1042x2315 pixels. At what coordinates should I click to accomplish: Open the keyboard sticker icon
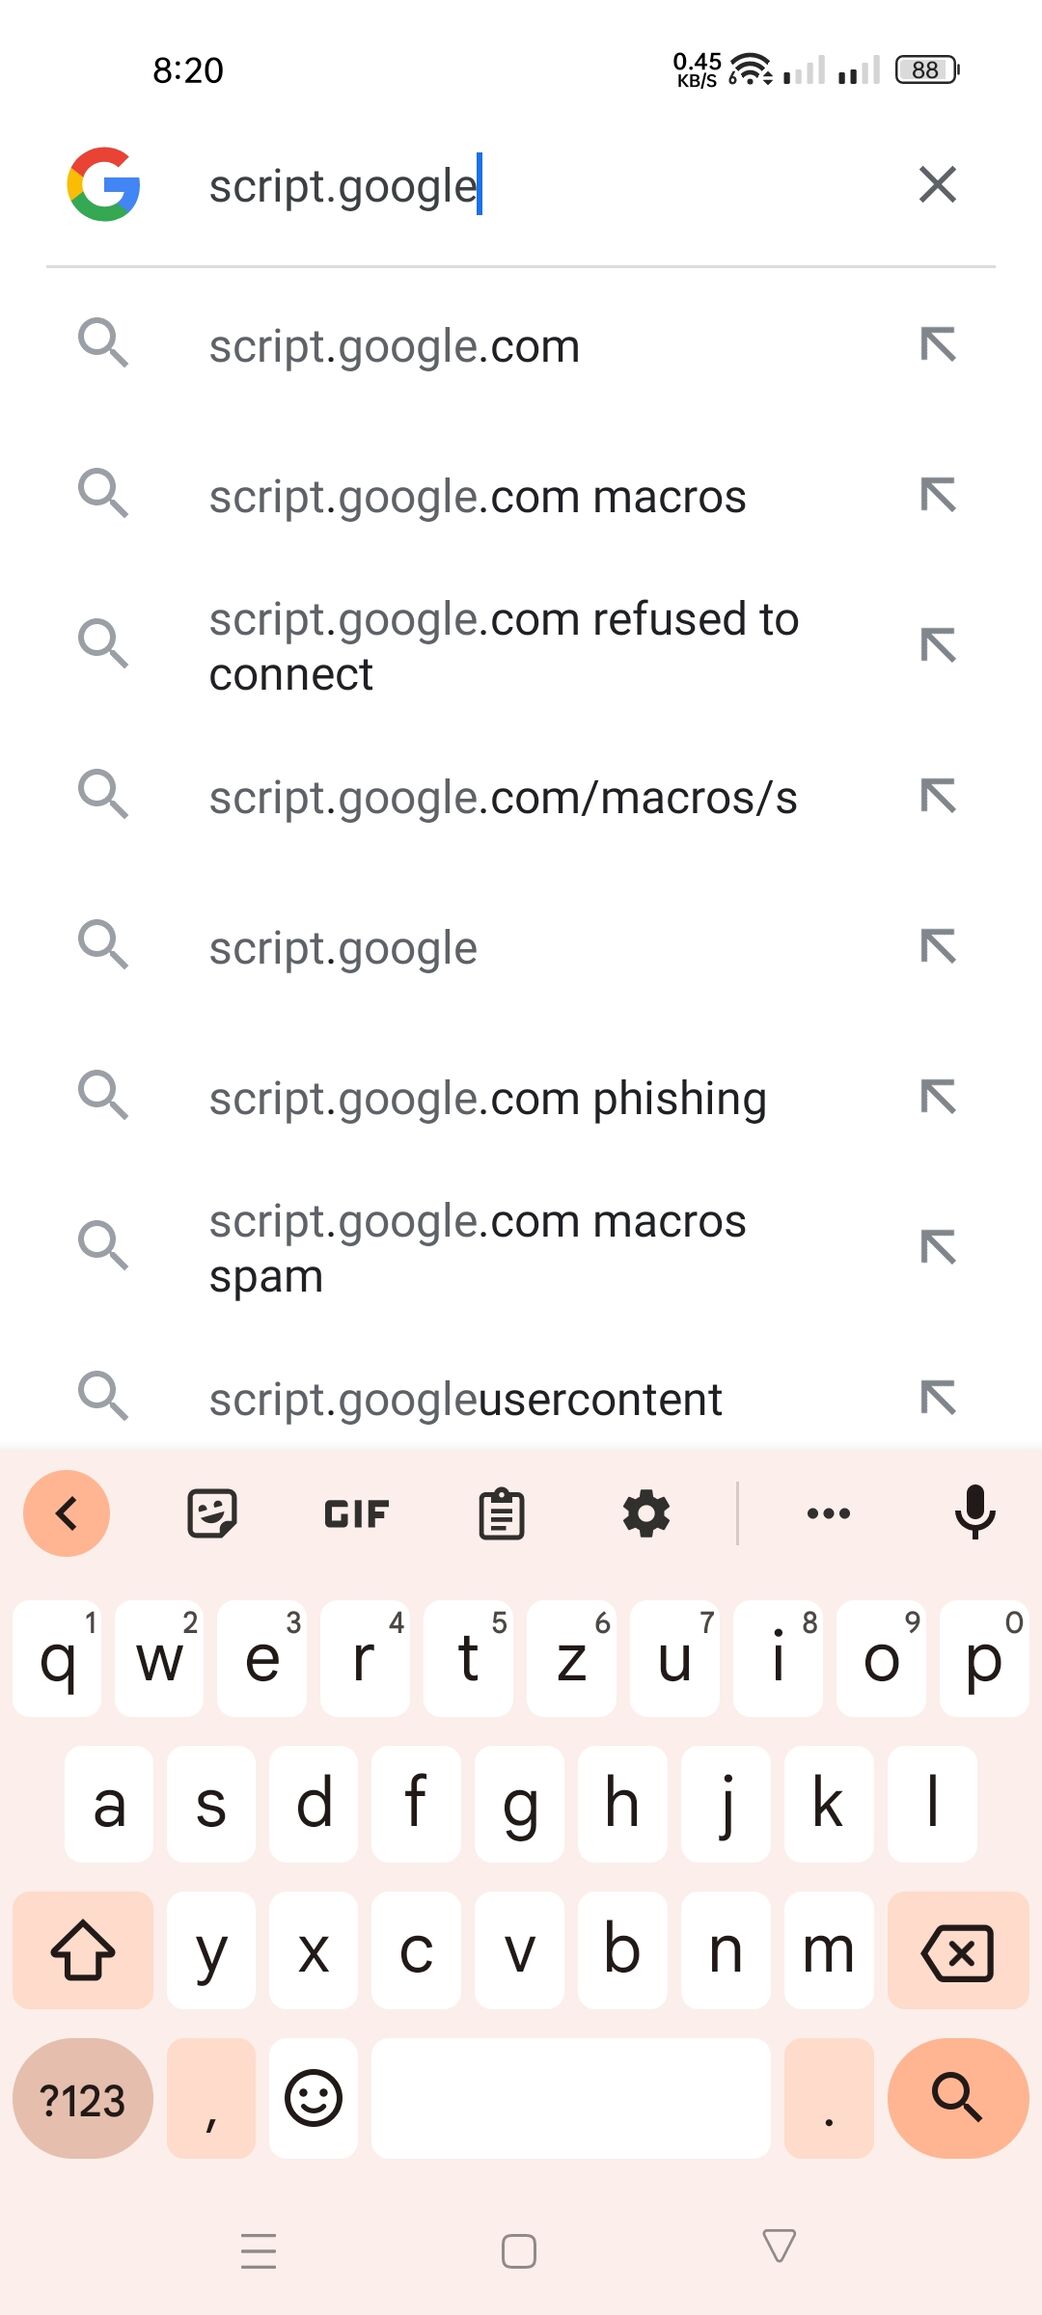point(212,1513)
